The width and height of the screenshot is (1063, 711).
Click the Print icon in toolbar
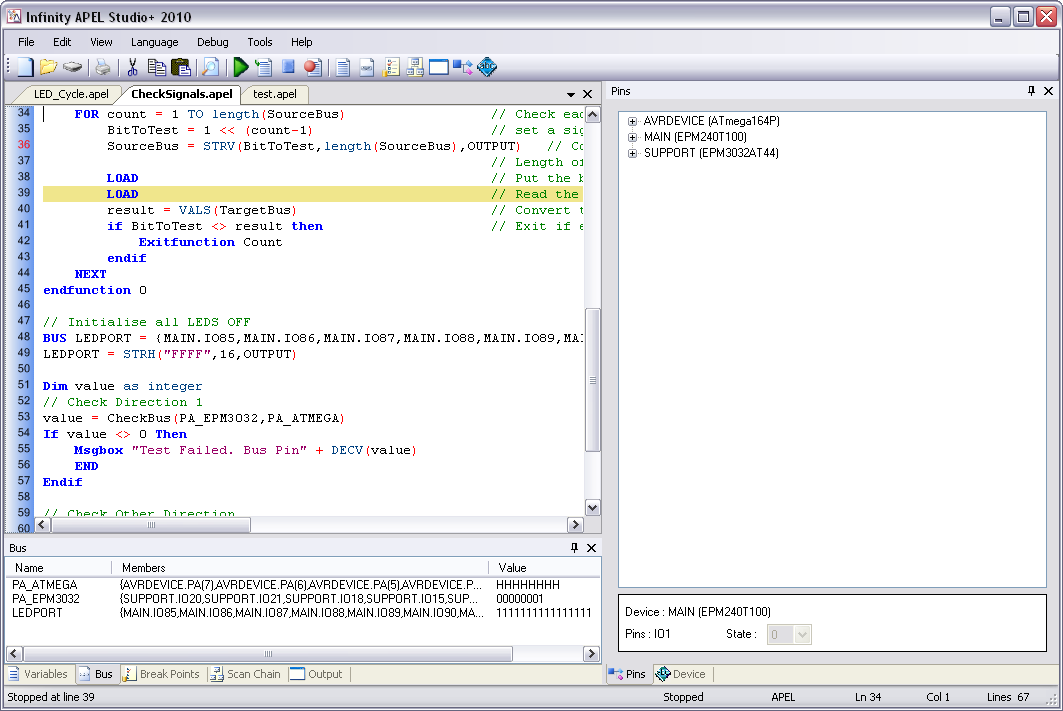pos(102,67)
